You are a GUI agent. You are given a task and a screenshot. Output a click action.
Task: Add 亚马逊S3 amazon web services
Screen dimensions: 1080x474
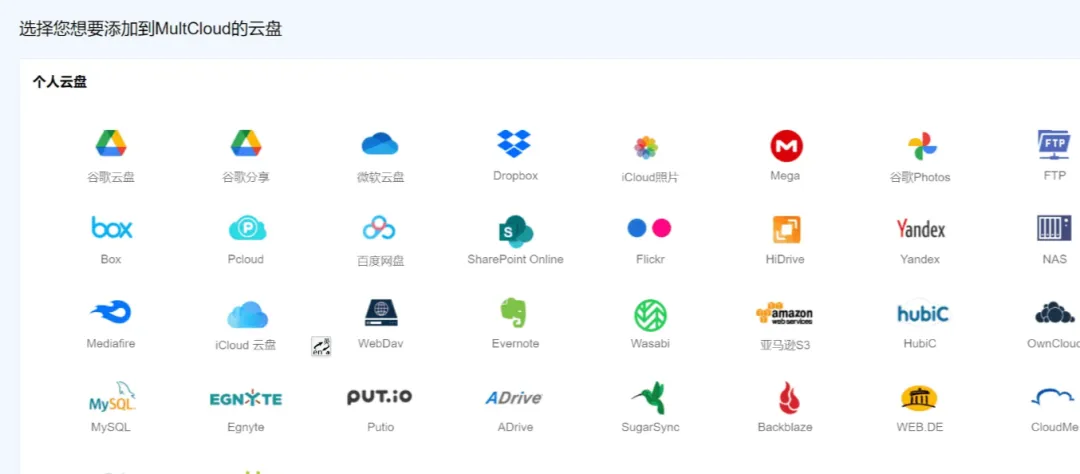pyautogui.click(x=784, y=313)
